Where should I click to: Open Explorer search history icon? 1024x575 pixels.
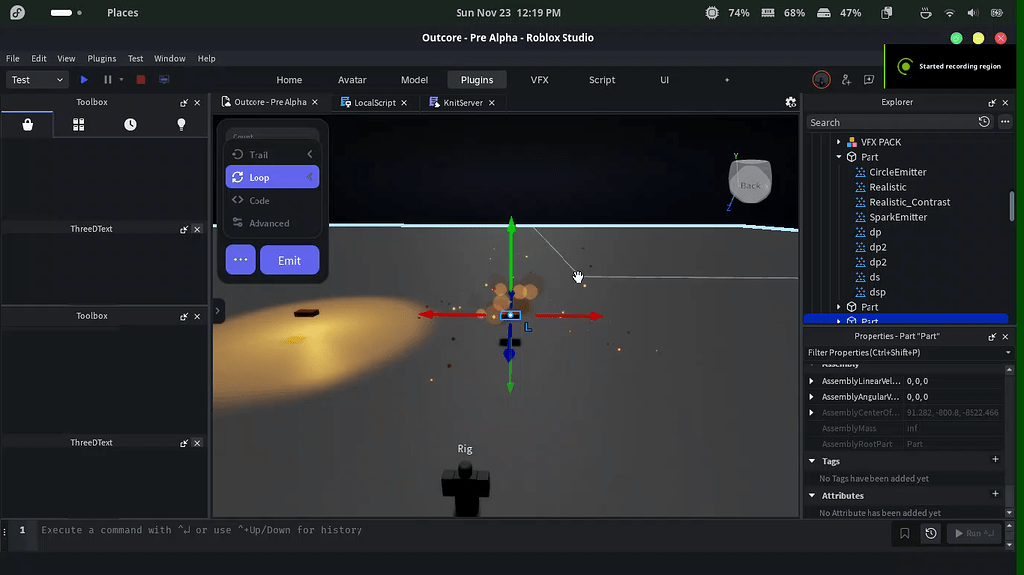(x=984, y=122)
